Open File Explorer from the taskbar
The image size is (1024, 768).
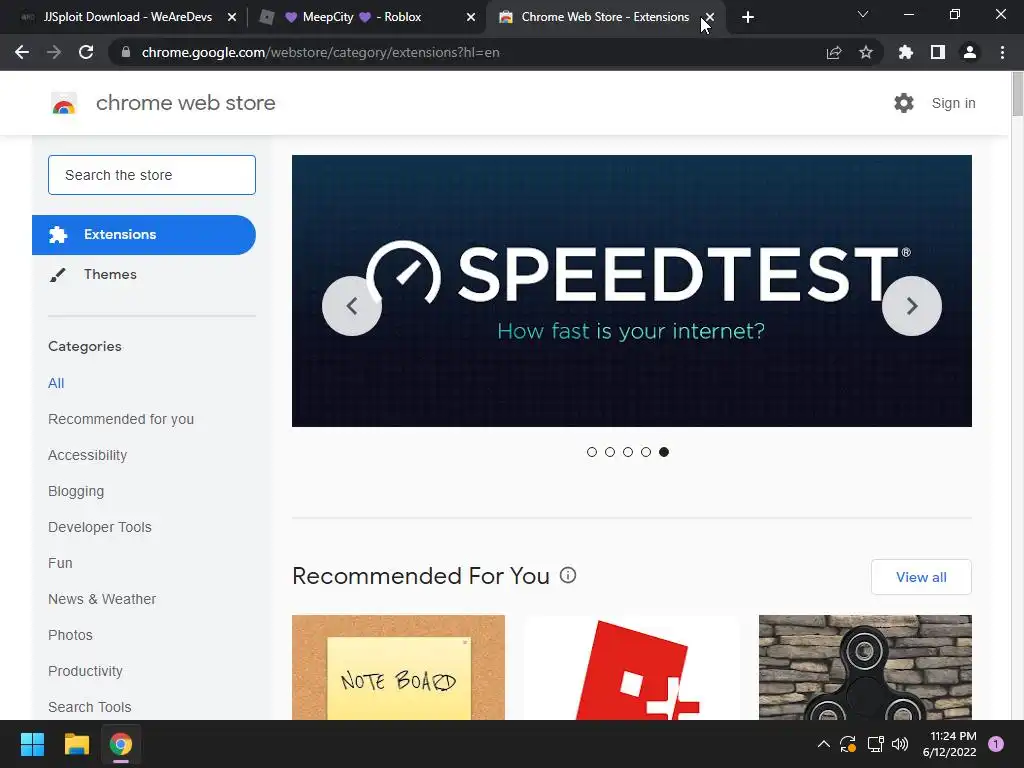click(76, 744)
